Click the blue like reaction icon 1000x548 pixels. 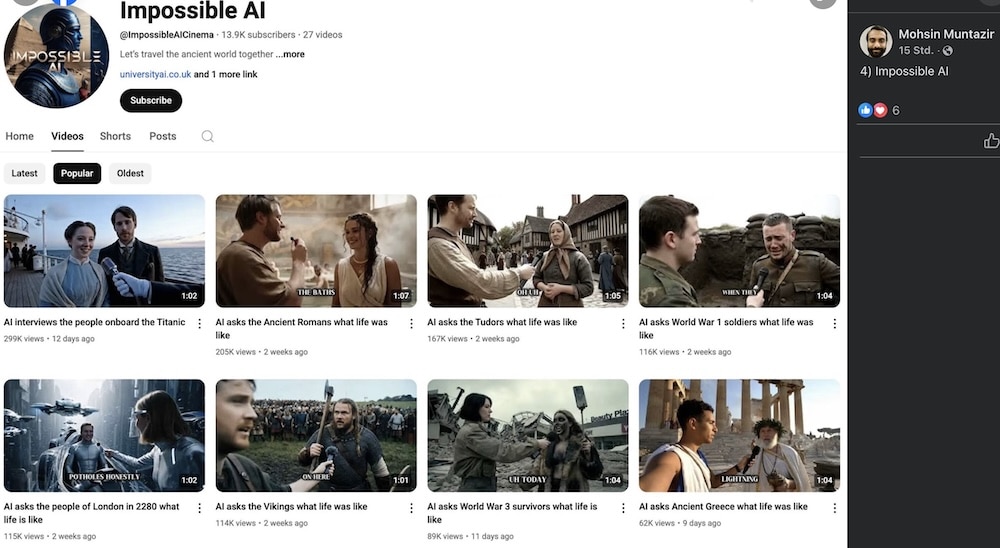coord(865,110)
